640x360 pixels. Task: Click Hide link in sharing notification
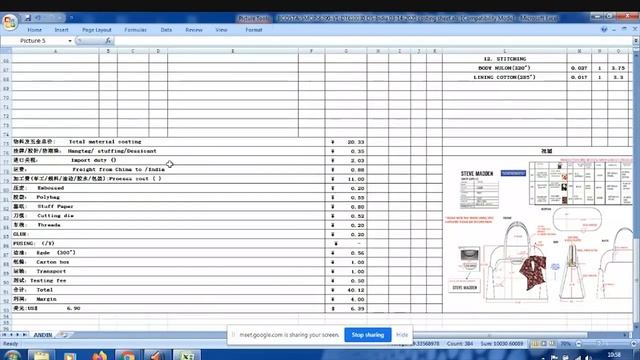402,335
